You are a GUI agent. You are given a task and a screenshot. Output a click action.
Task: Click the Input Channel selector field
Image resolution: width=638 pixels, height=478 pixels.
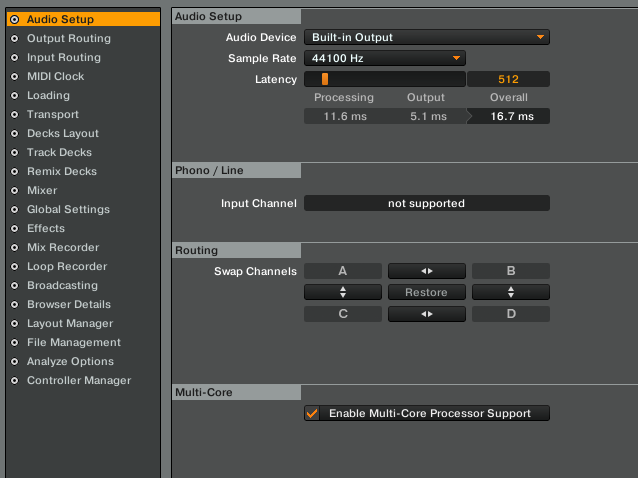(426, 203)
